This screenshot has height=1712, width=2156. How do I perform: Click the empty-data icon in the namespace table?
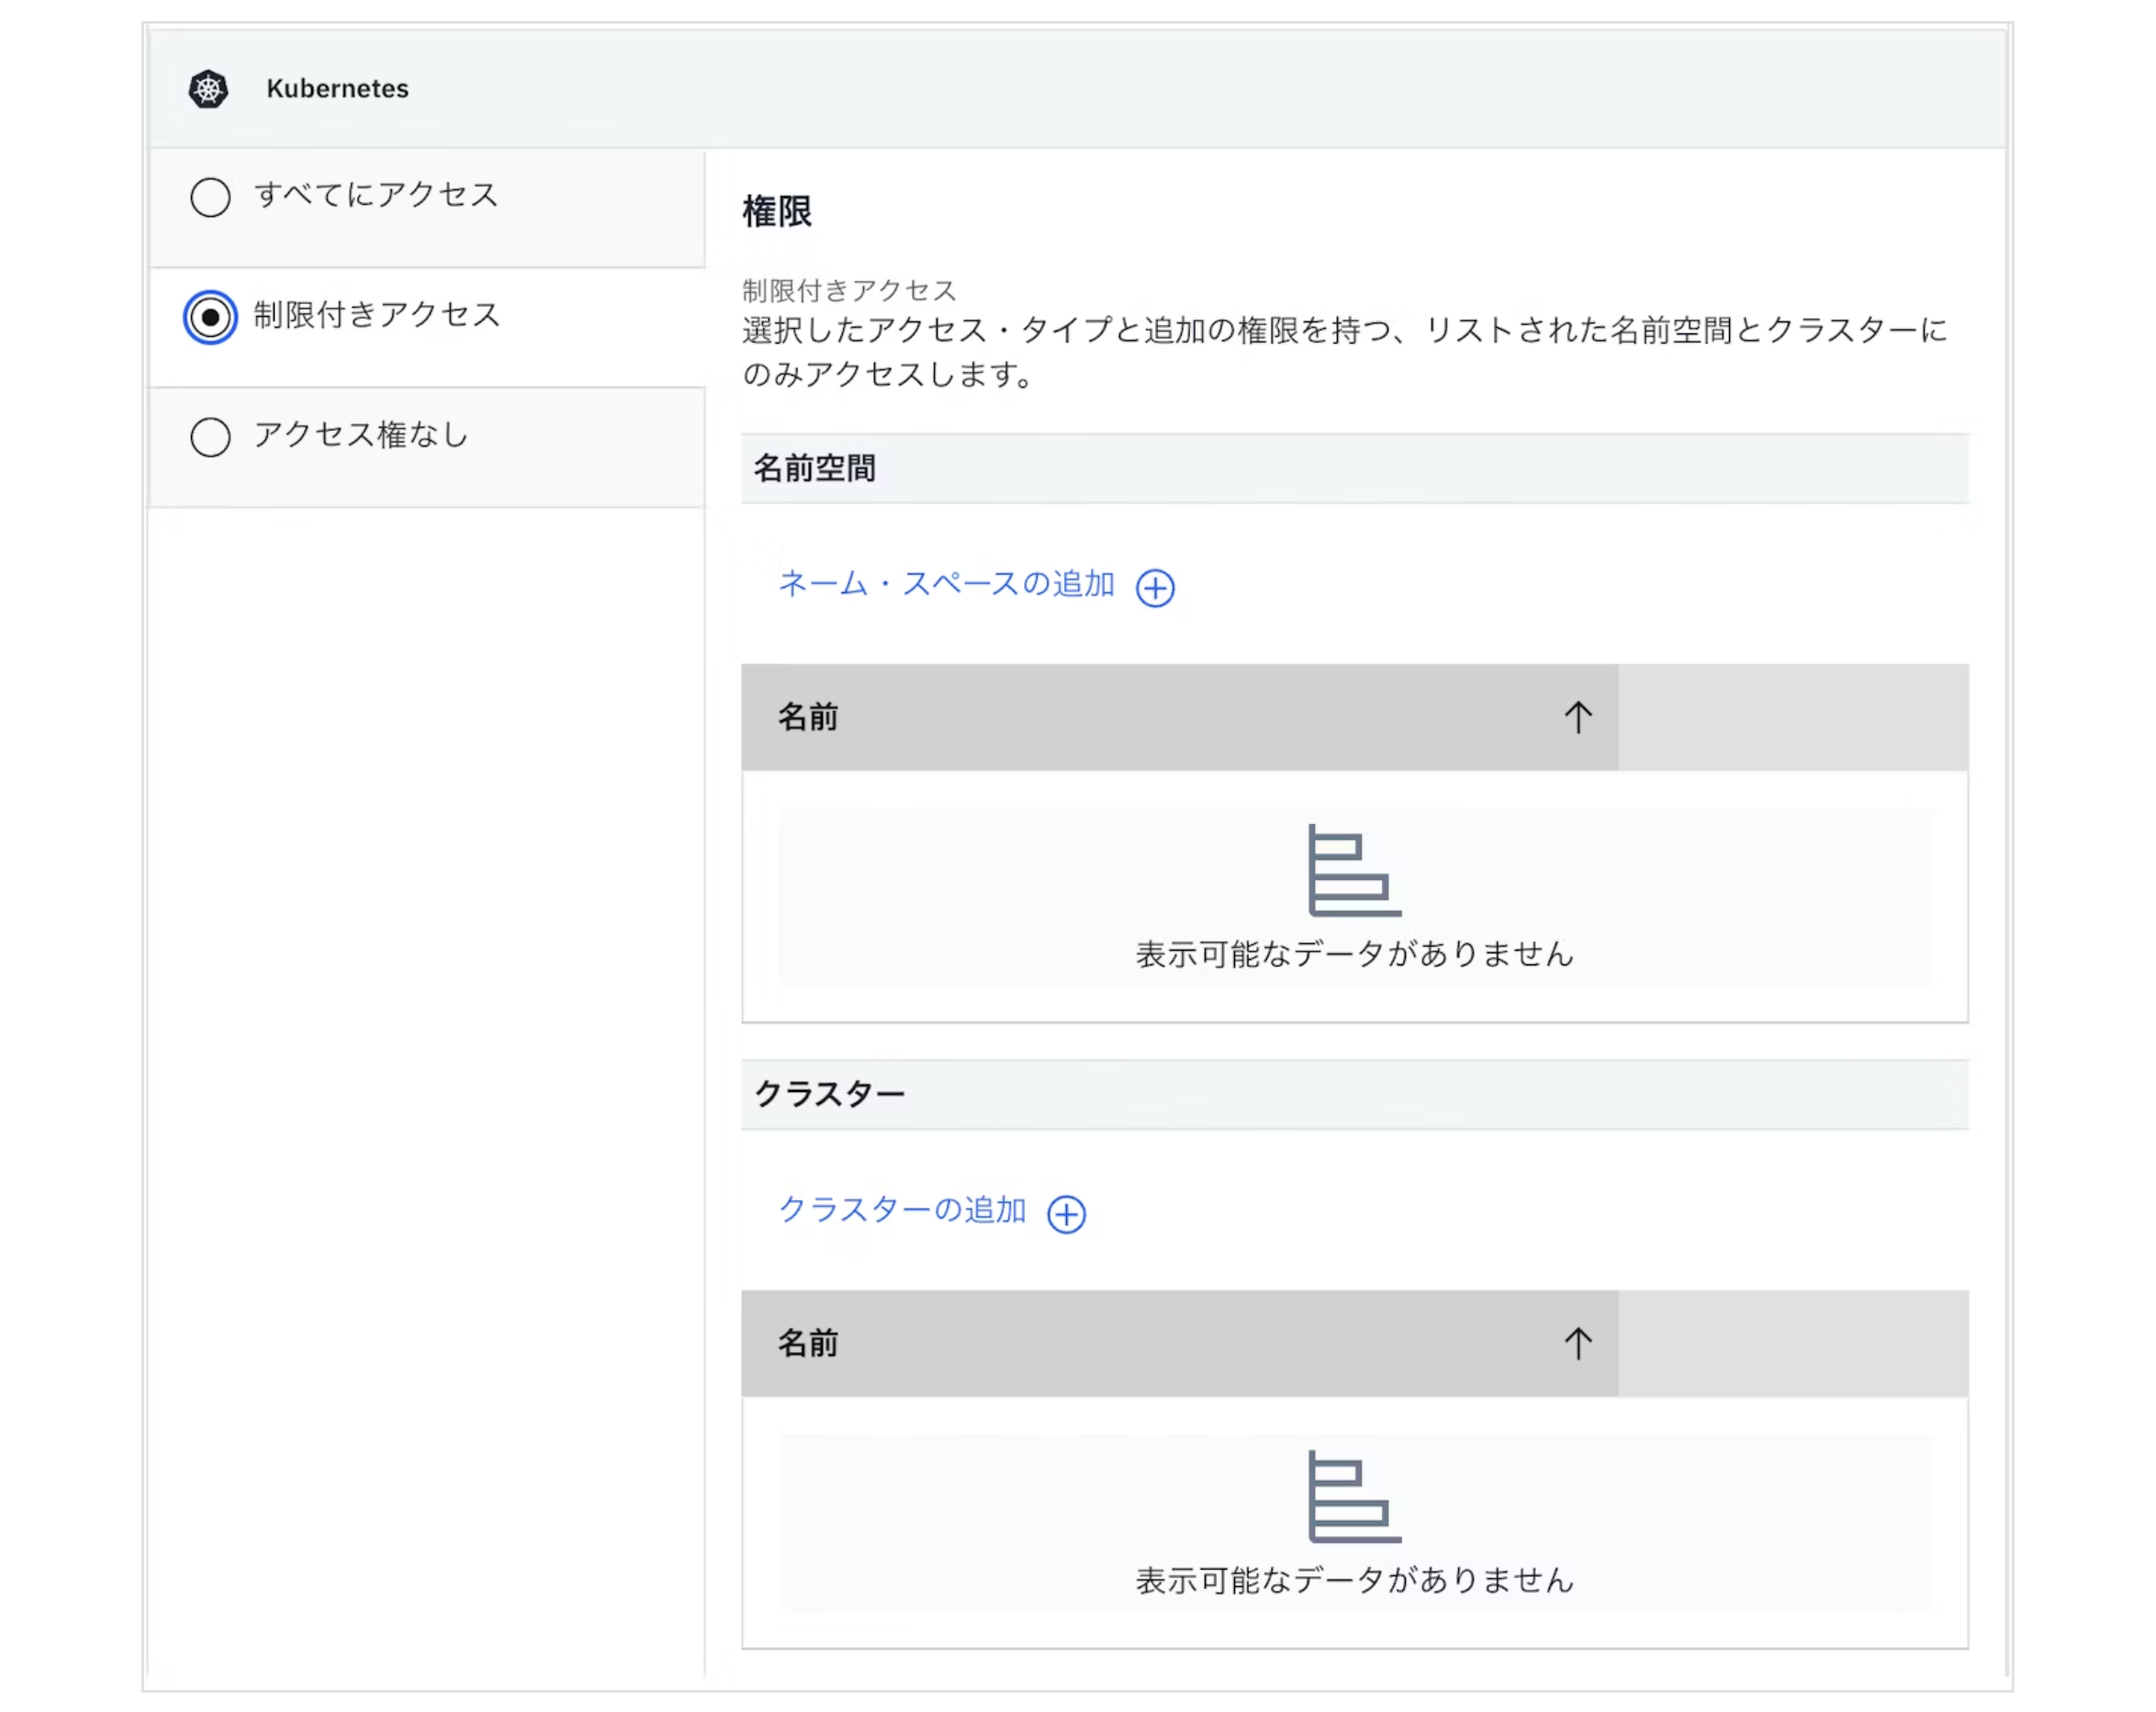click(x=1353, y=870)
